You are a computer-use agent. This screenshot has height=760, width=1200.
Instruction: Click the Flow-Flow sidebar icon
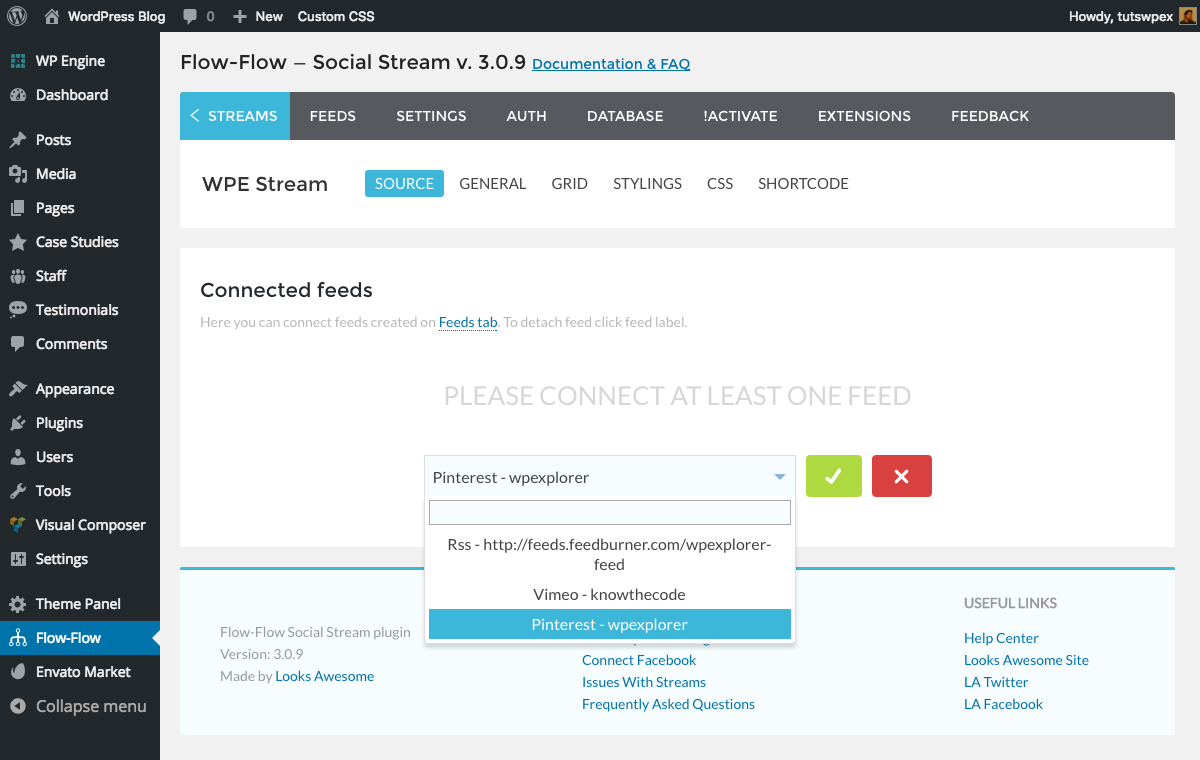pyautogui.click(x=17, y=638)
